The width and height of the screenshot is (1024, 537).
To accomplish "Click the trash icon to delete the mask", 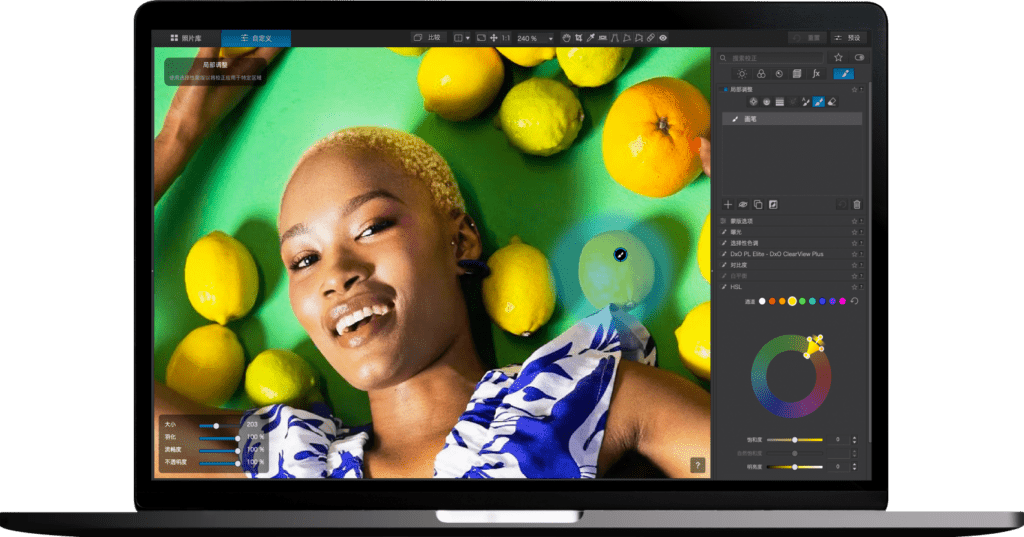I will click(x=856, y=204).
